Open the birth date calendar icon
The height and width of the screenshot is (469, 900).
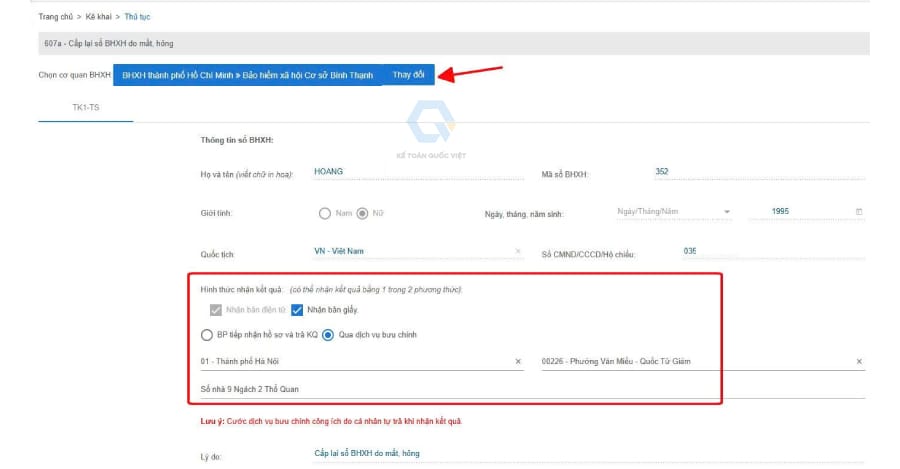(x=859, y=212)
